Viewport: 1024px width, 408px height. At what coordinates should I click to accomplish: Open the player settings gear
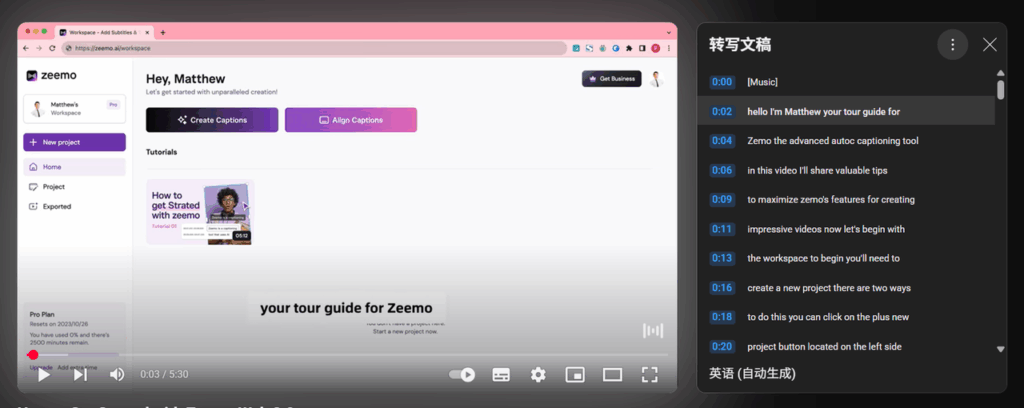[x=538, y=375]
